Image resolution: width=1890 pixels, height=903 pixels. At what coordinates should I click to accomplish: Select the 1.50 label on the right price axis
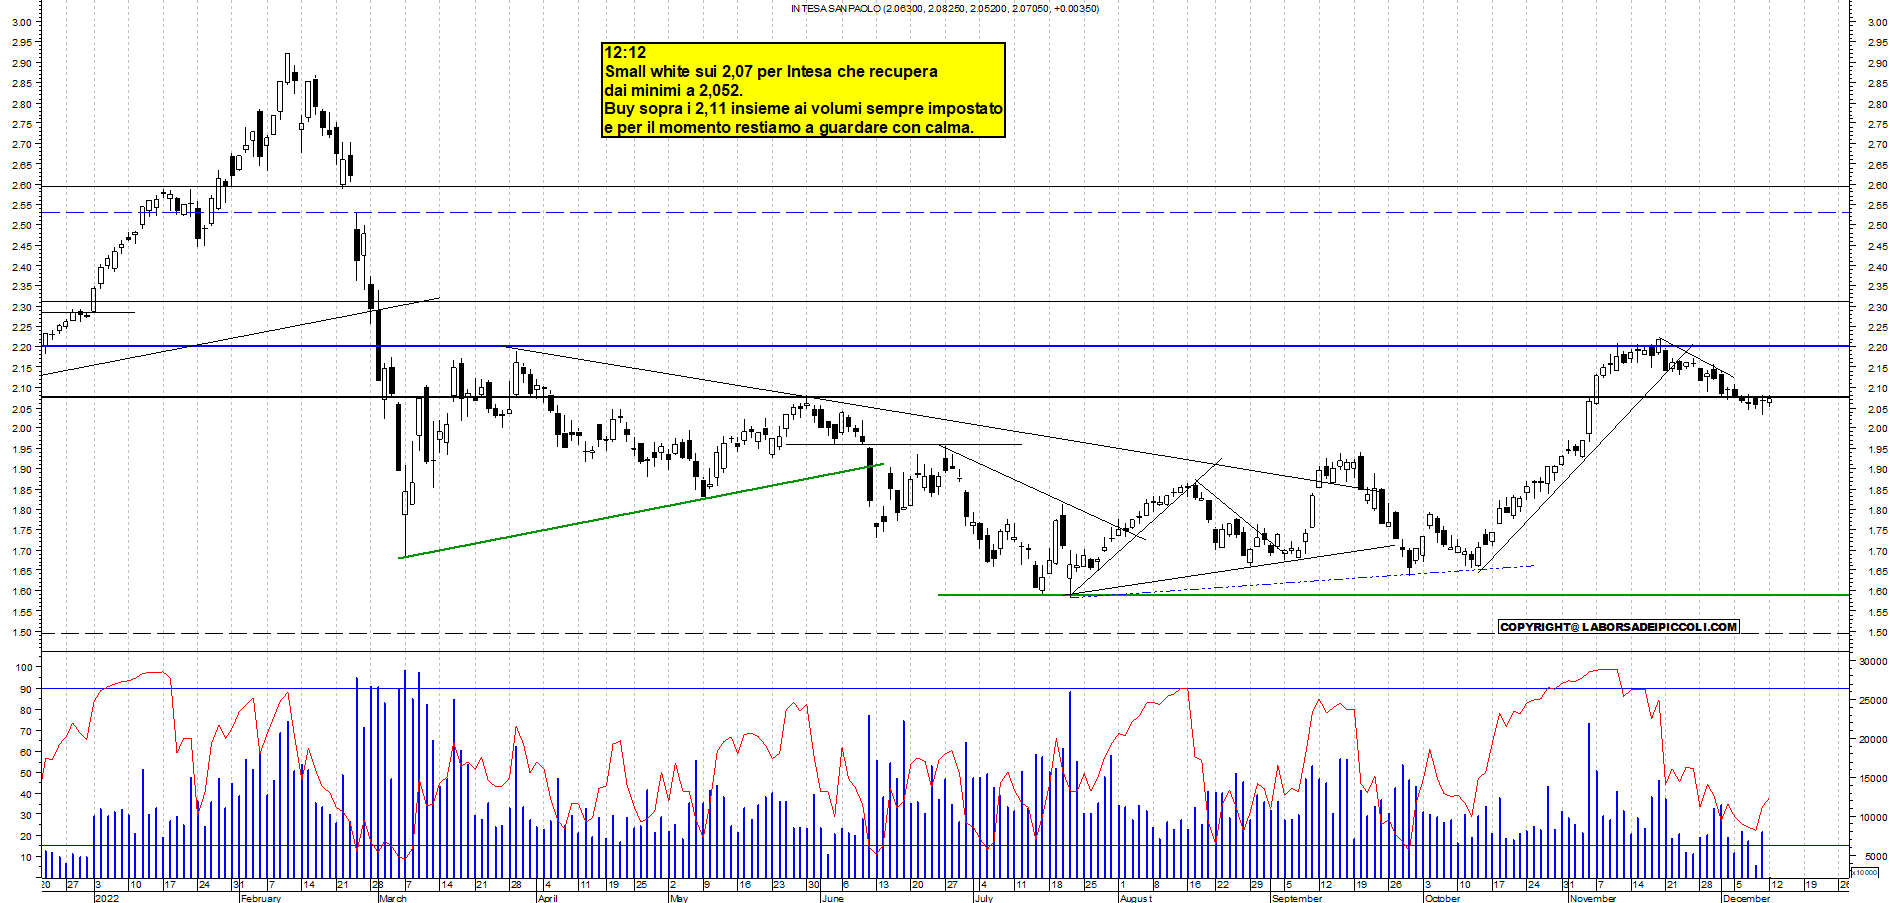tap(1877, 633)
